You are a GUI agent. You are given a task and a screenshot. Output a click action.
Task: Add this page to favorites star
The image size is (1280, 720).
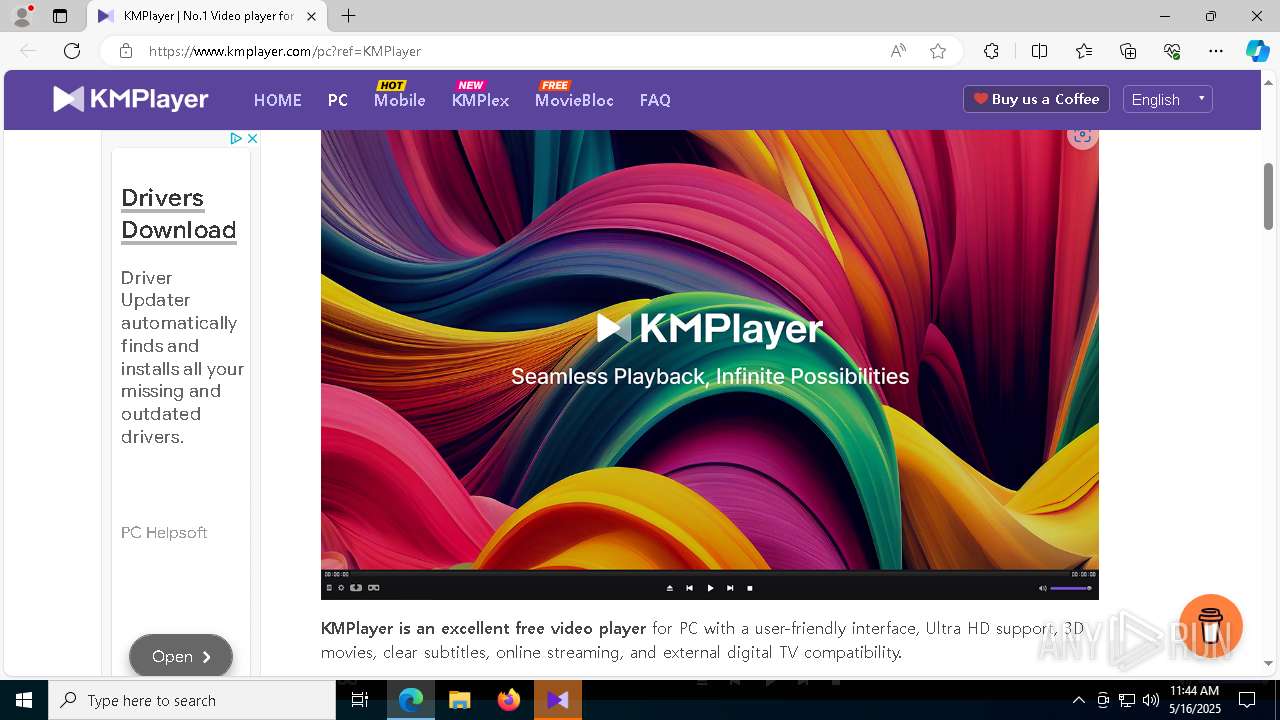938,51
